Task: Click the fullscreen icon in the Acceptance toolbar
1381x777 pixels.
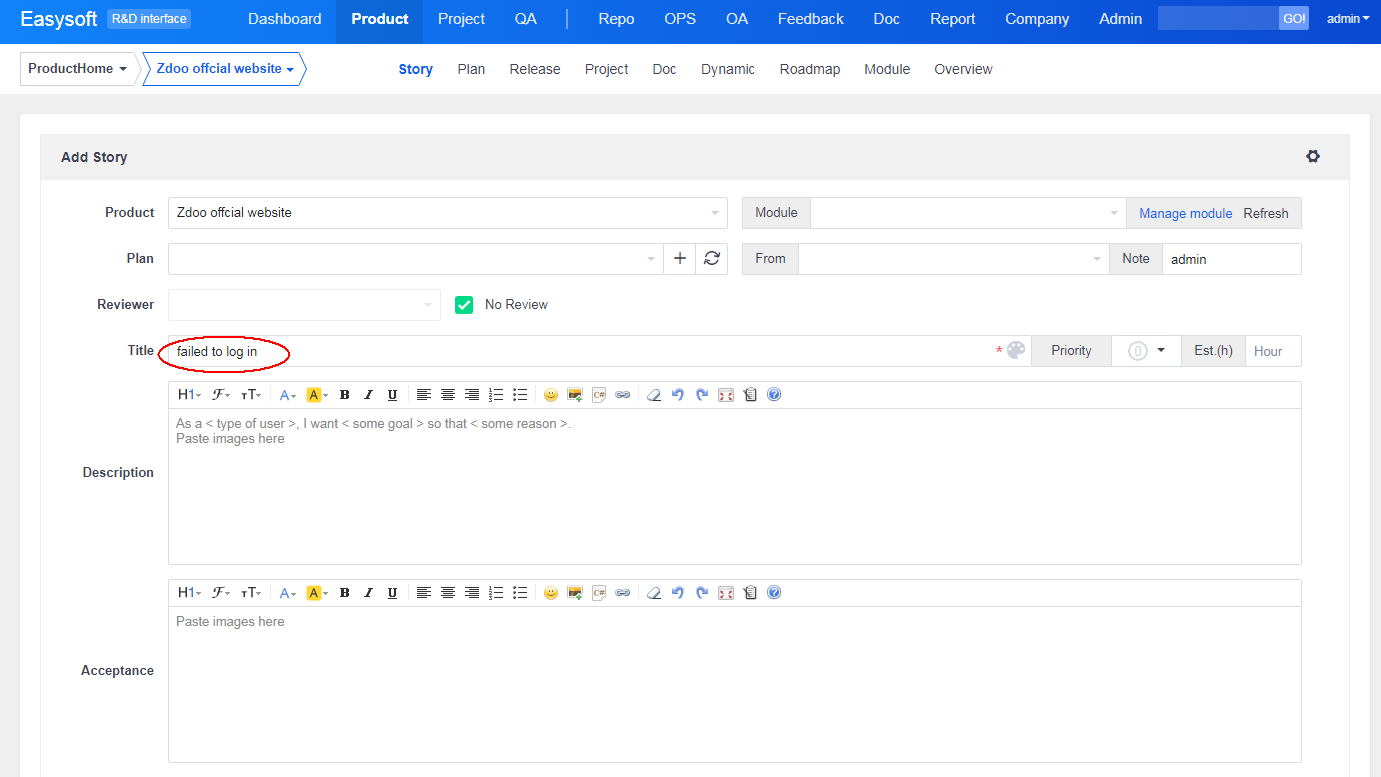Action: [726, 593]
